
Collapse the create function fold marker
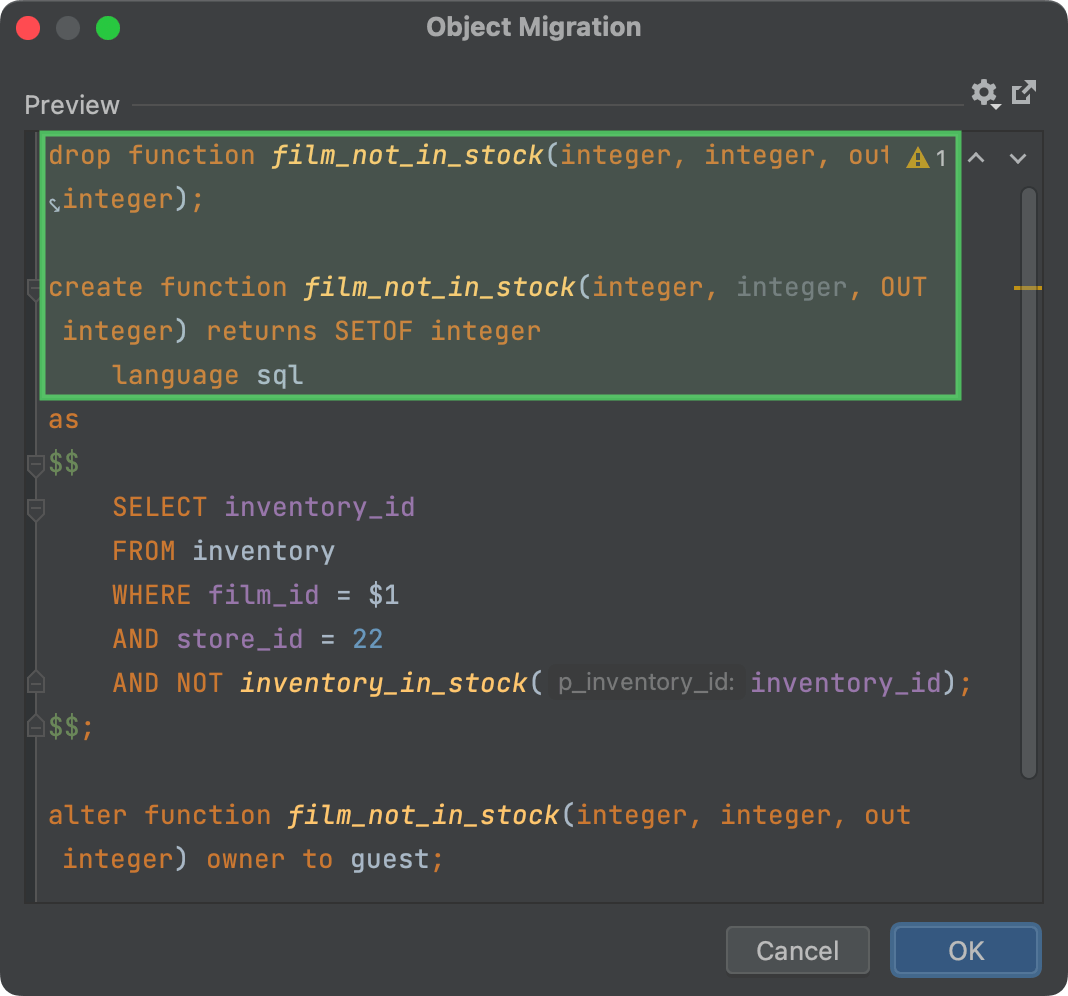tap(35, 289)
